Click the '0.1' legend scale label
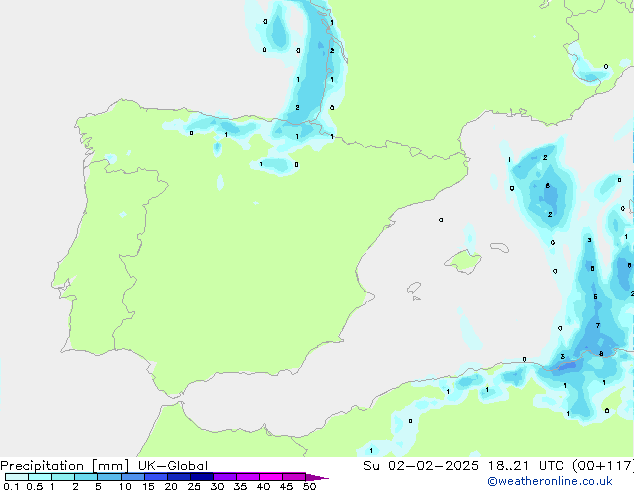The image size is (634, 490). [11, 486]
